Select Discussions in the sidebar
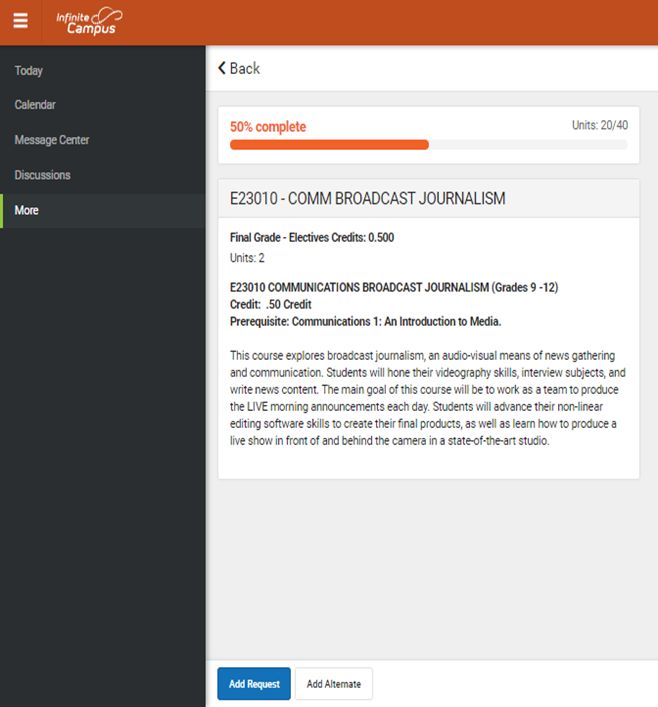The image size is (658, 707). point(42,175)
